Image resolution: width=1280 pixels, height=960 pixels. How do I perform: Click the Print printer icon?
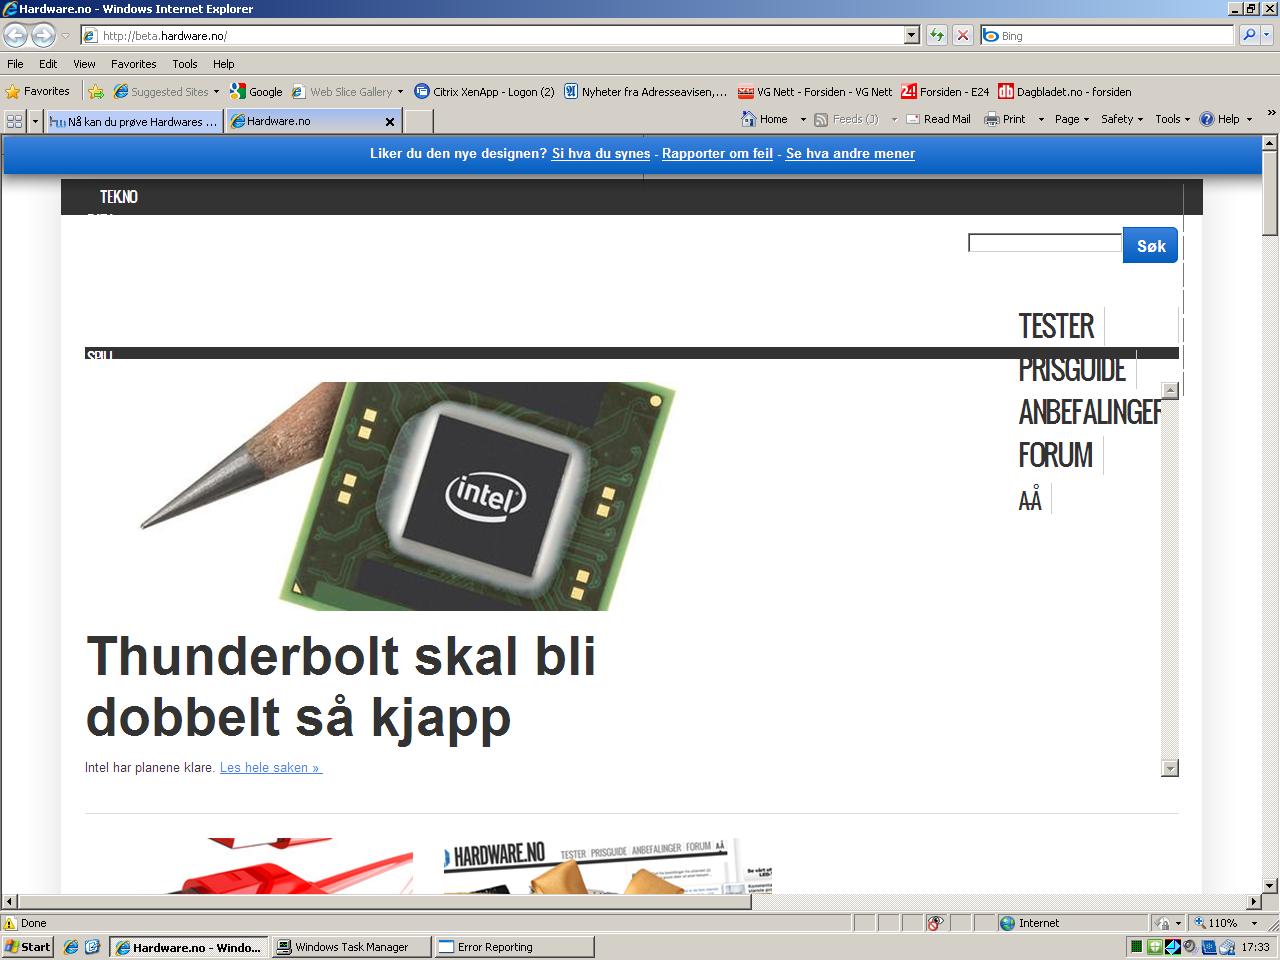point(992,119)
